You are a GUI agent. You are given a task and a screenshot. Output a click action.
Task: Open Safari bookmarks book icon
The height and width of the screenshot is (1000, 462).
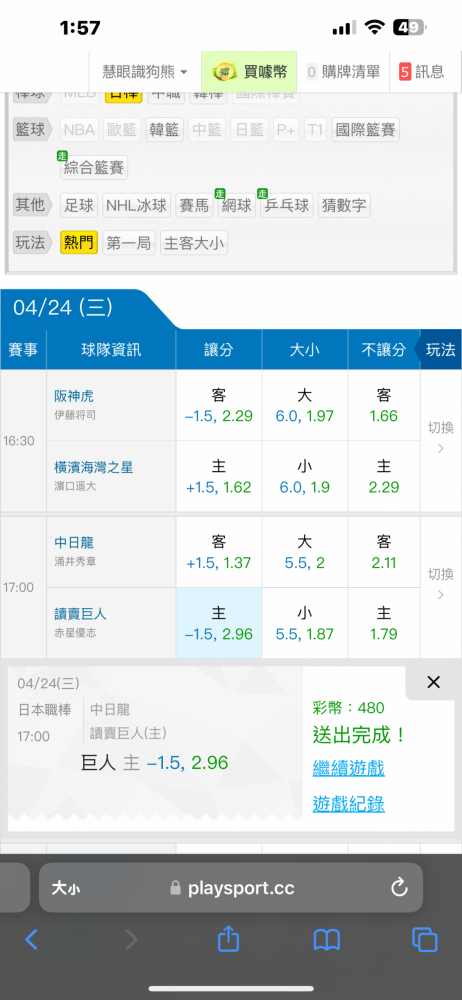point(327,939)
